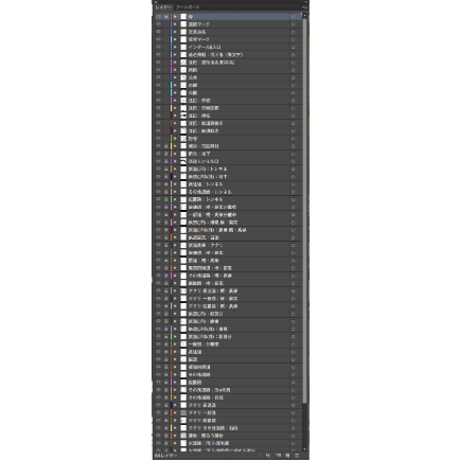Click the target circle of the 信号マーク layer

click(x=293, y=39)
